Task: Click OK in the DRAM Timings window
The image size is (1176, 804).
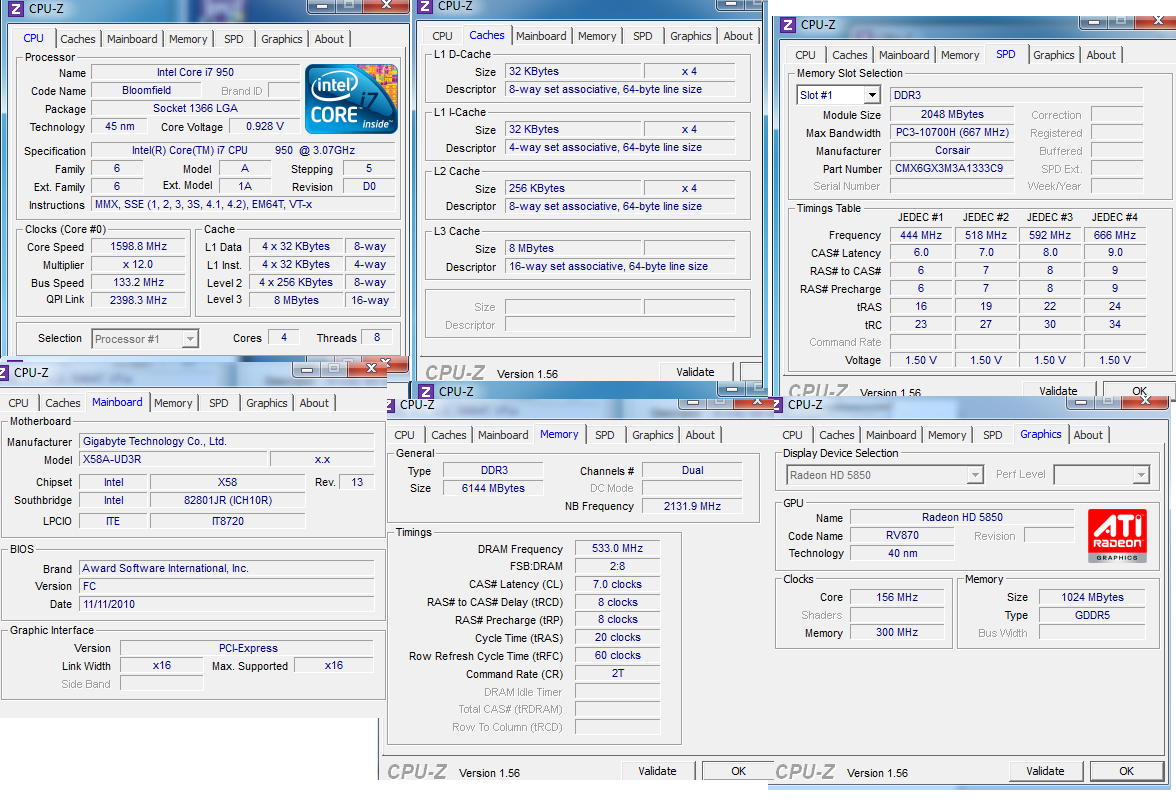Action: pos(739,771)
